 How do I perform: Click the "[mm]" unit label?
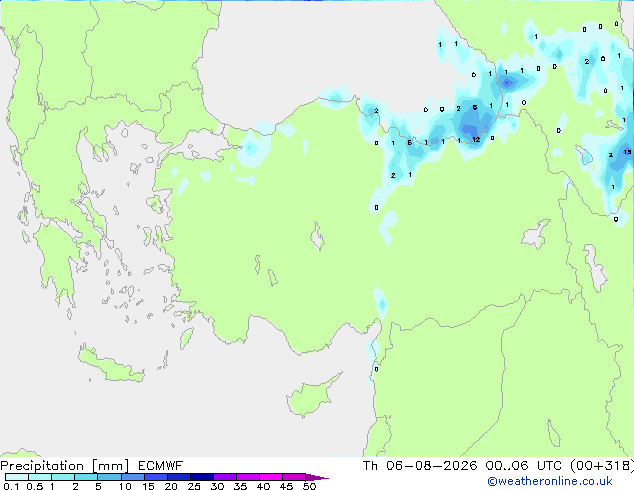[110, 466]
